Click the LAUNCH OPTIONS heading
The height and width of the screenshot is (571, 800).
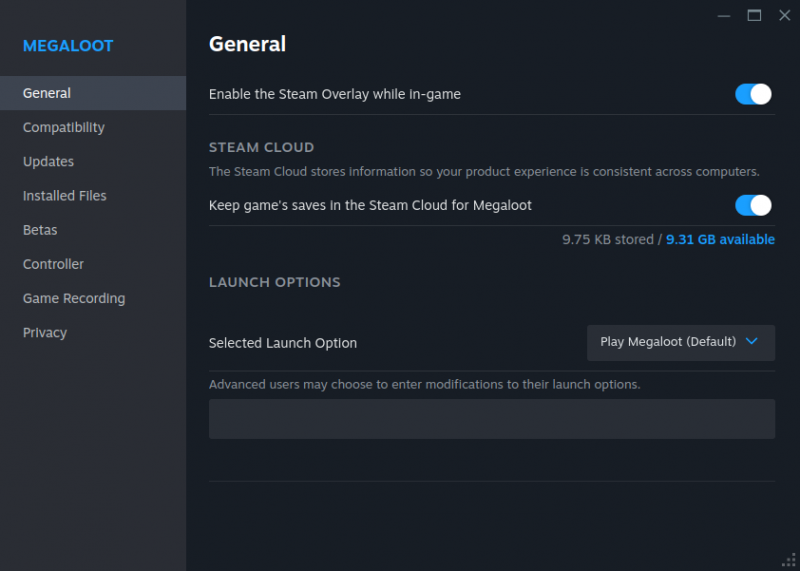pyautogui.click(x=274, y=282)
